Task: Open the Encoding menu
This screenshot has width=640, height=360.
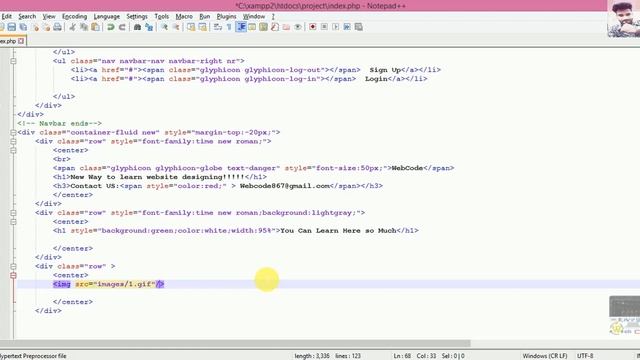Action: [x=74, y=16]
